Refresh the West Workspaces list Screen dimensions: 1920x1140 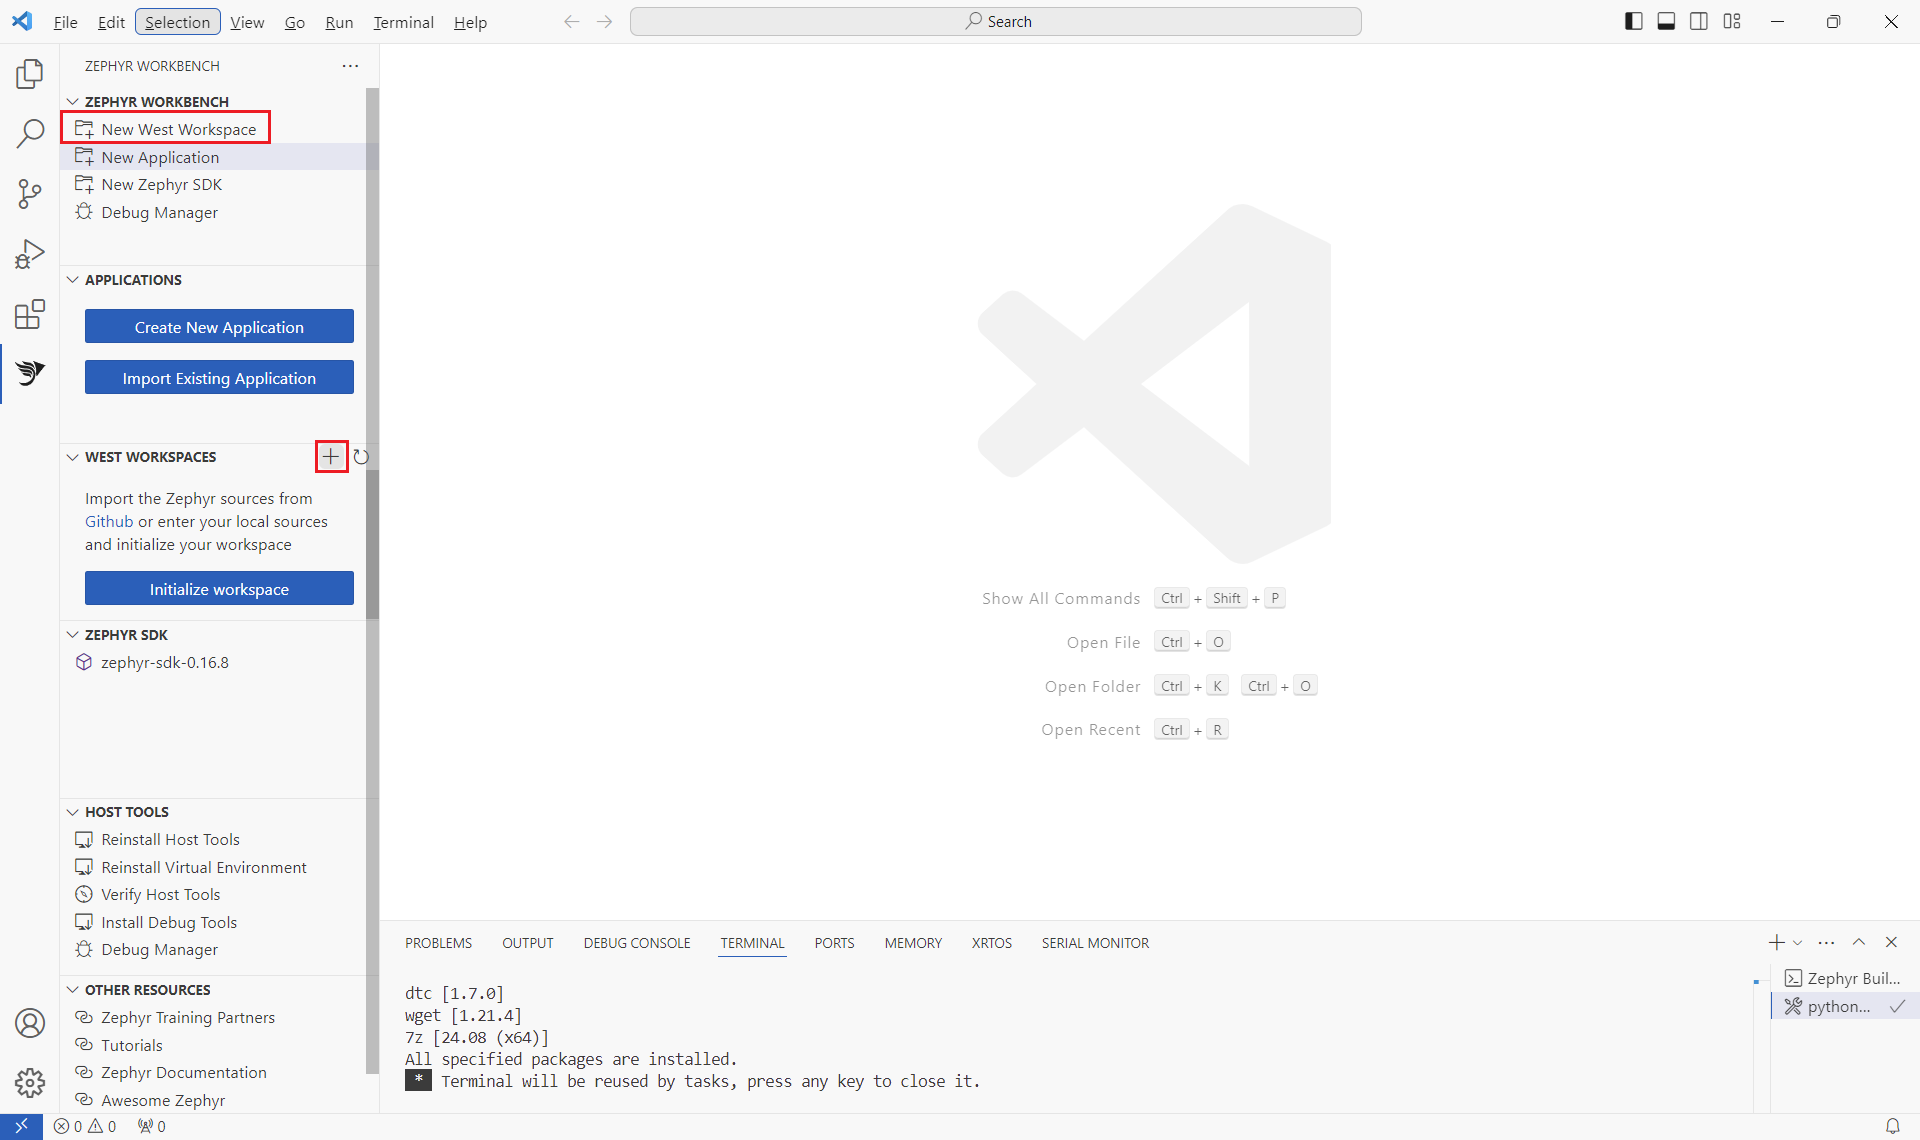pyautogui.click(x=361, y=457)
